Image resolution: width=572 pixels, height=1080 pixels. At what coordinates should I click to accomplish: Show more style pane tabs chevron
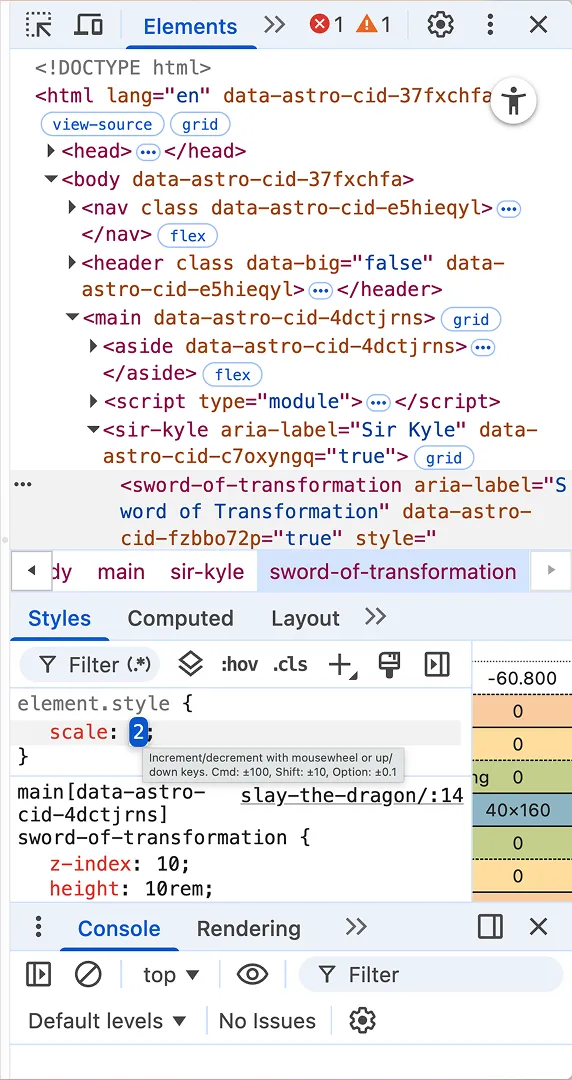(x=375, y=616)
